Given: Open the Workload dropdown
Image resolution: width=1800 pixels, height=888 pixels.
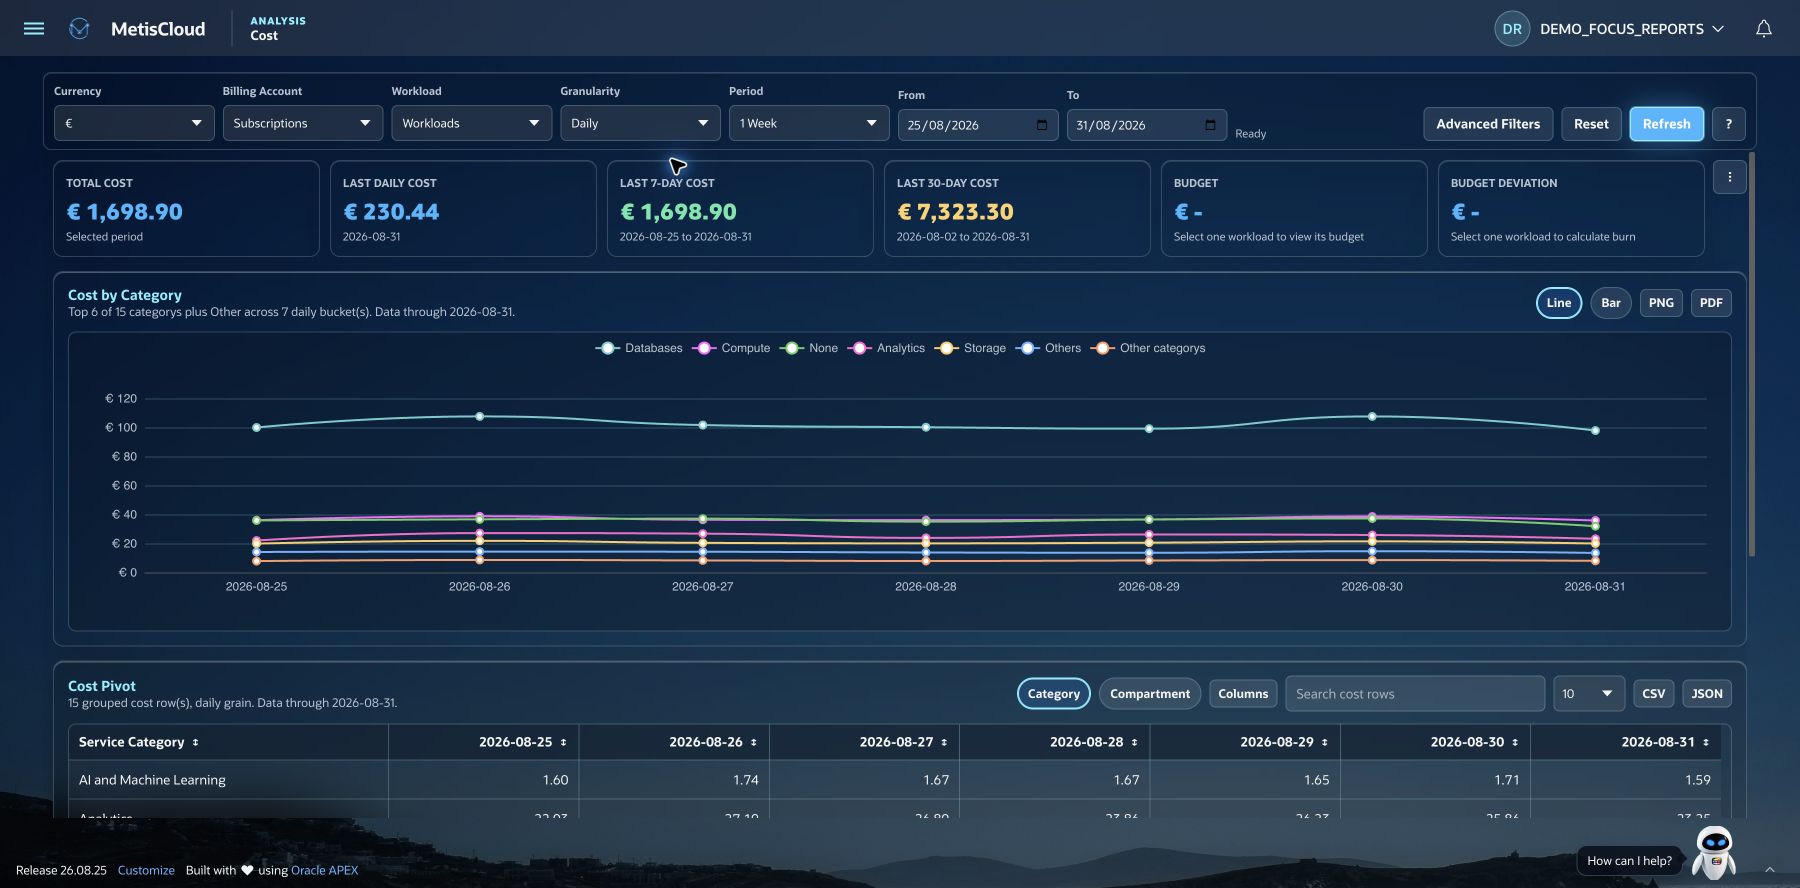Looking at the screenshot, I should (471, 123).
